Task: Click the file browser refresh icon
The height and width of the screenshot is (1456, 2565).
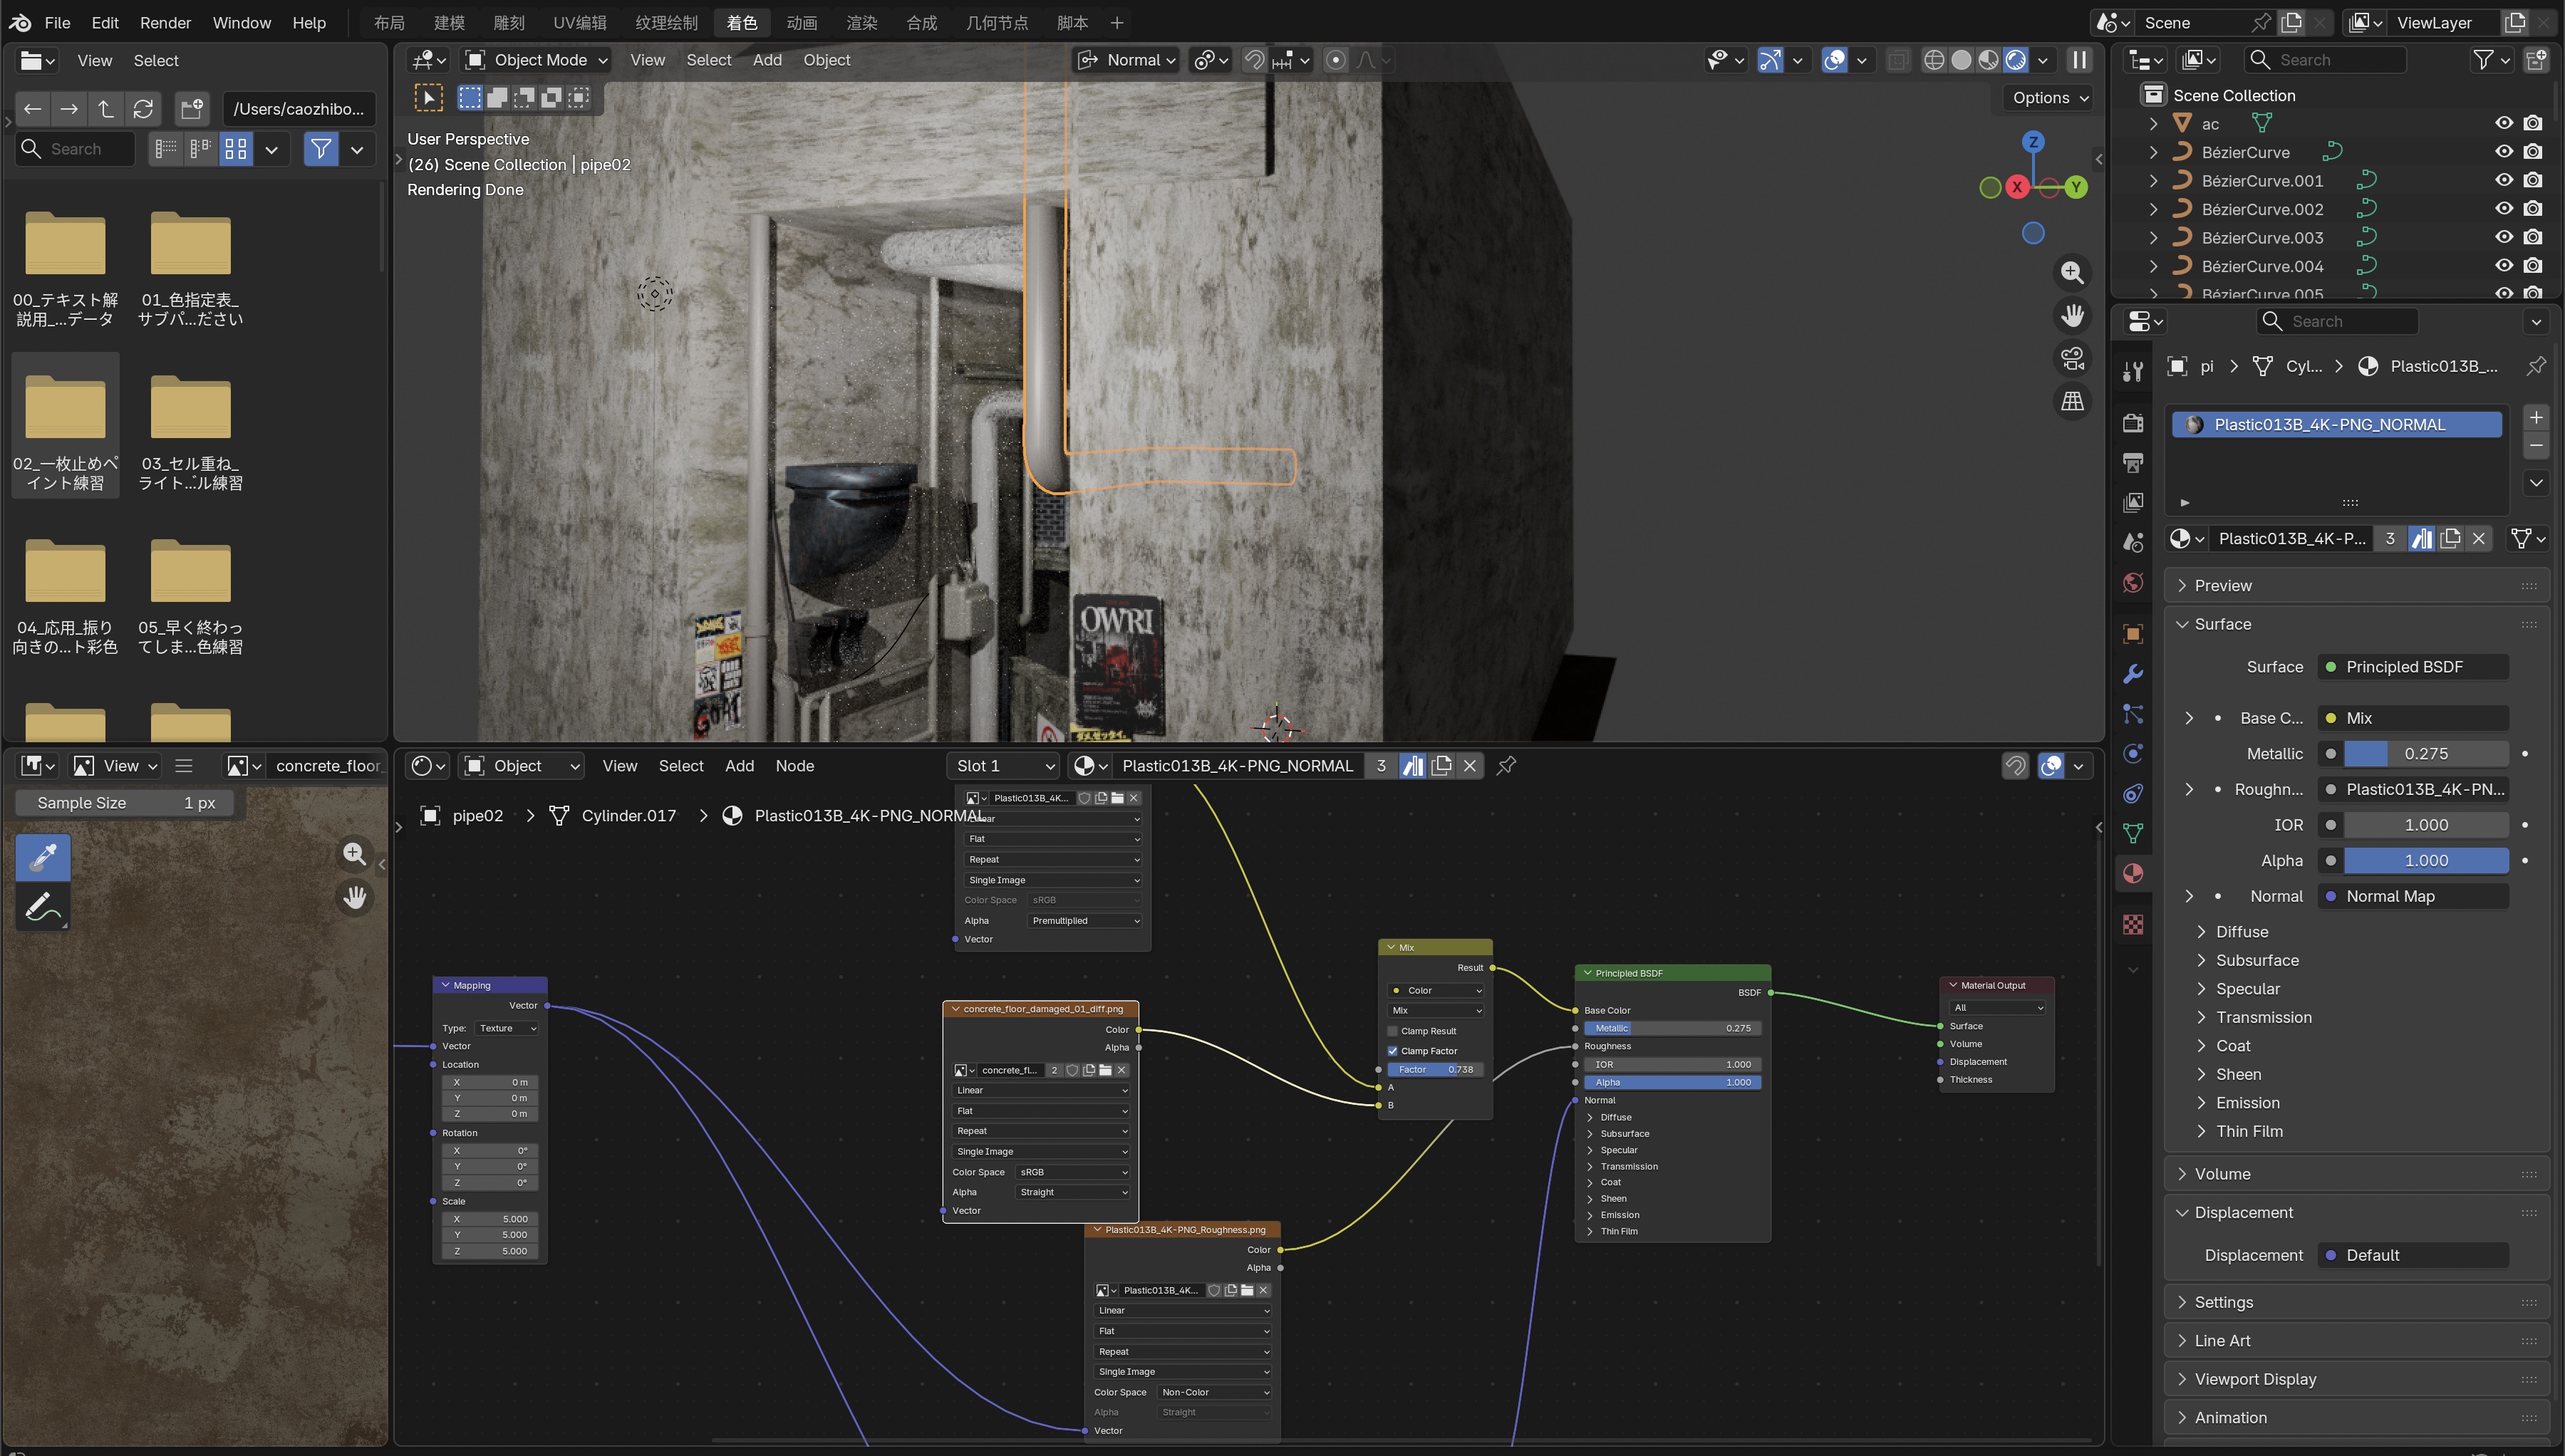Action: pos(143,108)
